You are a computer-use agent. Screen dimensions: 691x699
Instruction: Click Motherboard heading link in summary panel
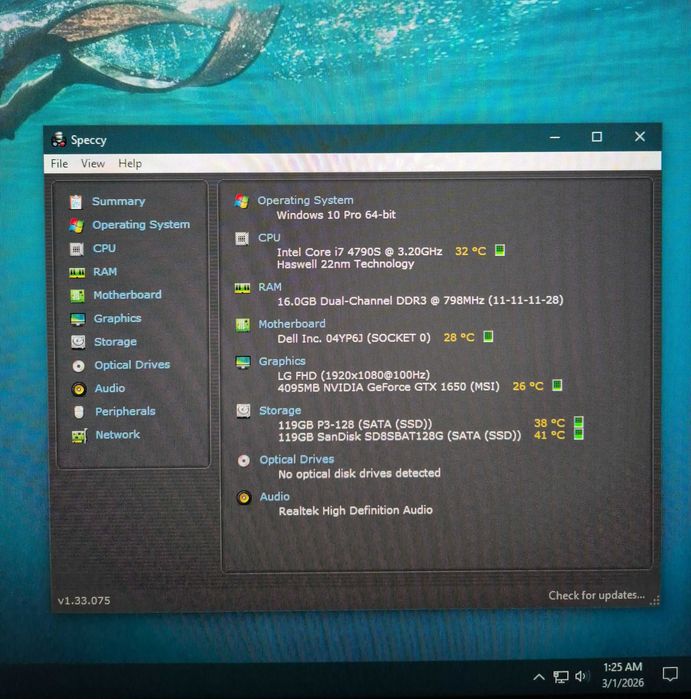tap(292, 324)
